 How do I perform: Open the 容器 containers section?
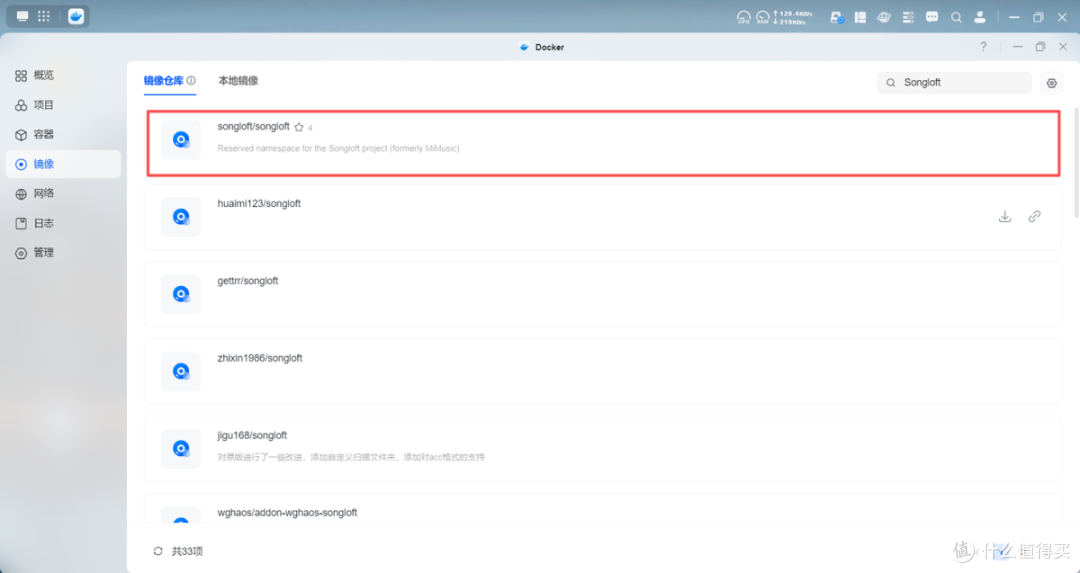(34, 134)
